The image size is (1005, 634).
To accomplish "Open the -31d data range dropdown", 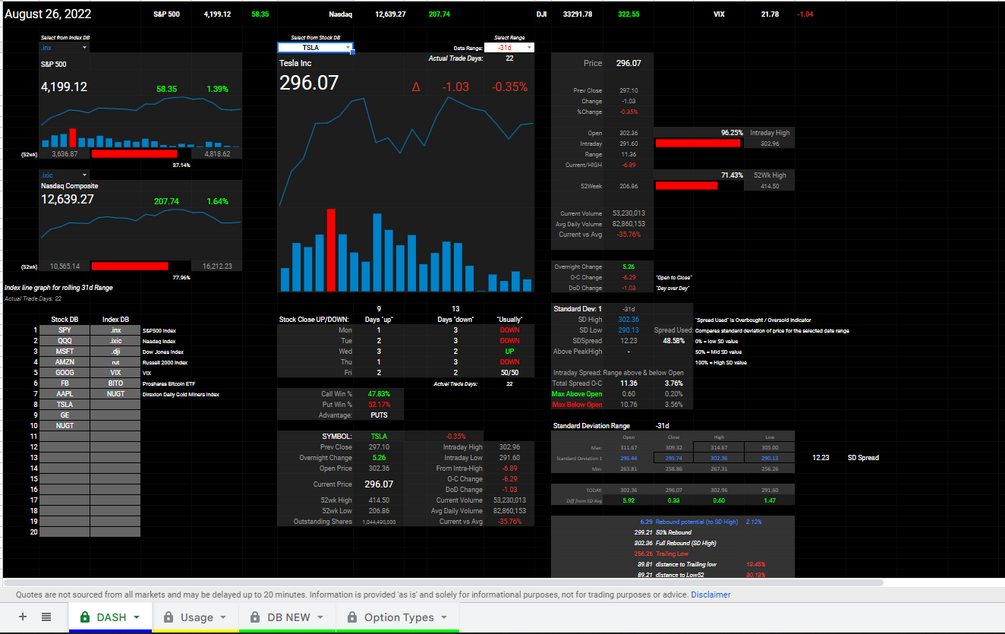I will click(x=529, y=47).
